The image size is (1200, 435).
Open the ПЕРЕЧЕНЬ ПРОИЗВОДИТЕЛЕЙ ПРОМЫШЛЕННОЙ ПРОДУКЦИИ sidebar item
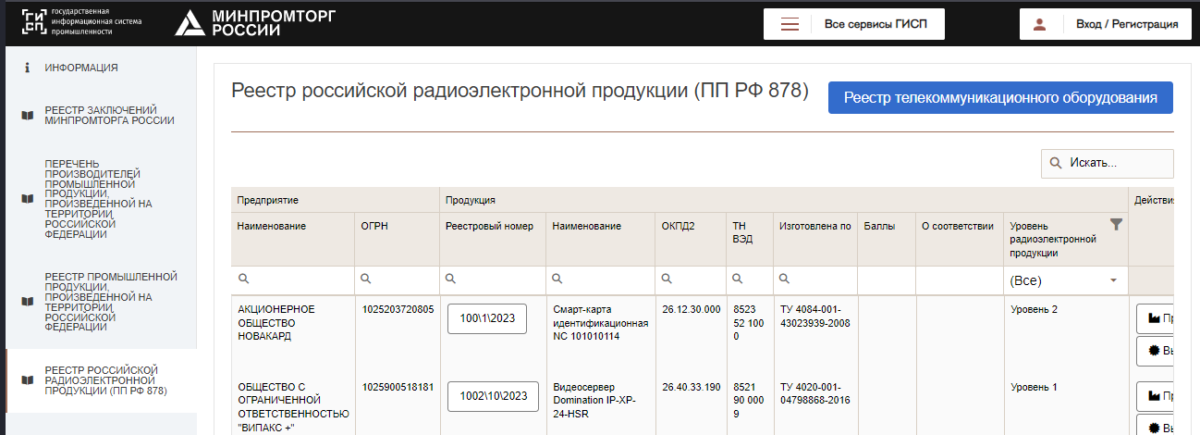pos(95,198)
